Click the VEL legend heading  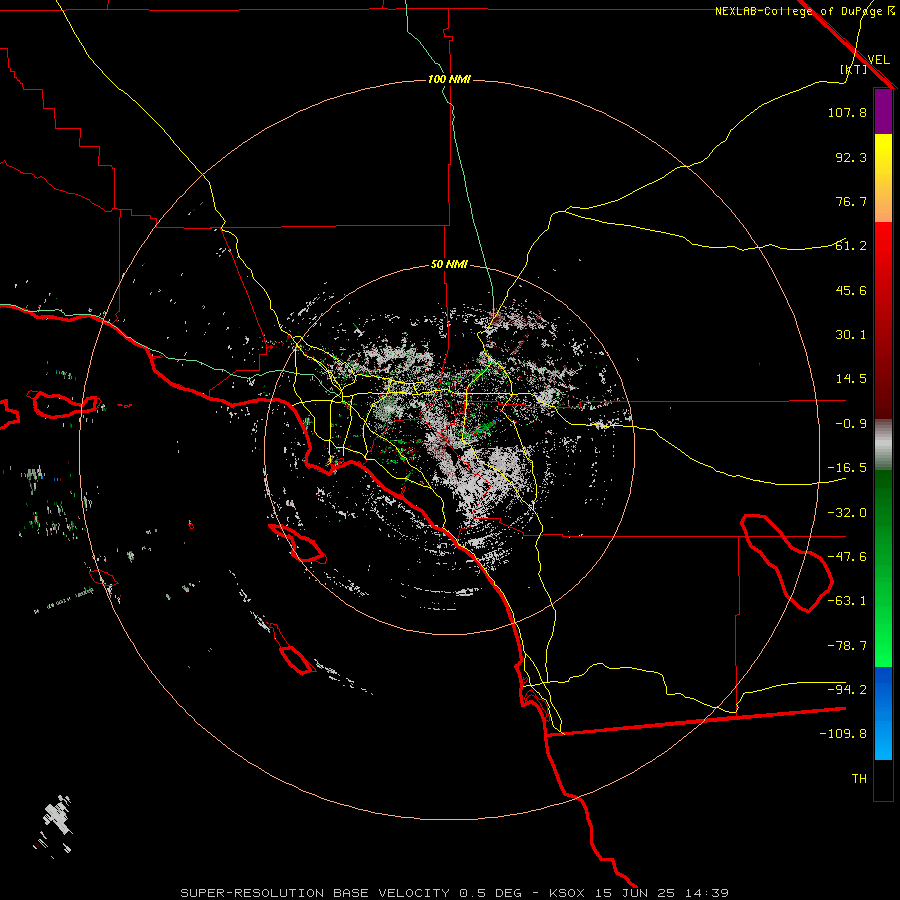click(x=878, y=59)
